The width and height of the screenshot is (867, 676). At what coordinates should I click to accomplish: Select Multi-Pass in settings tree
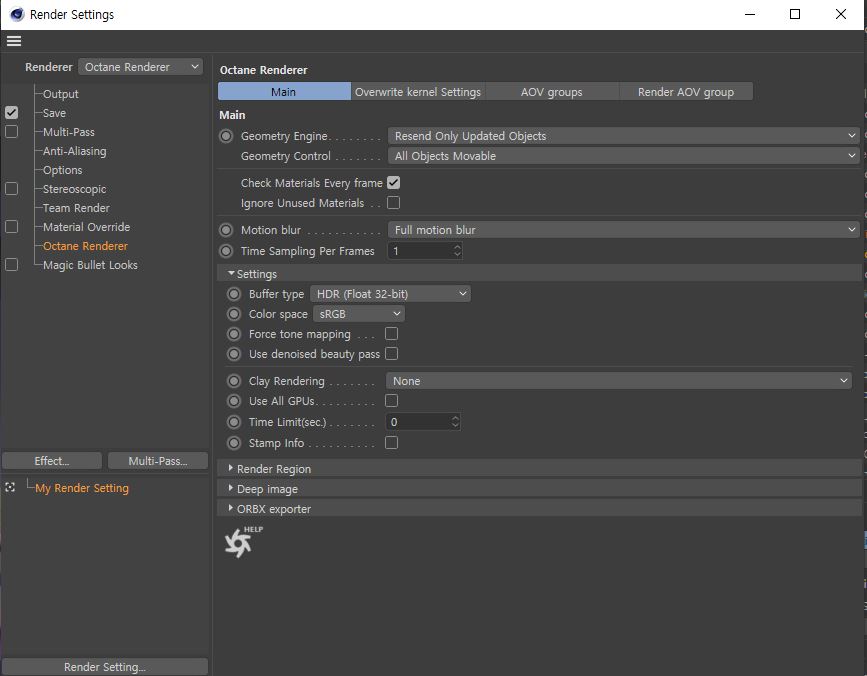[x=69, y=132]
